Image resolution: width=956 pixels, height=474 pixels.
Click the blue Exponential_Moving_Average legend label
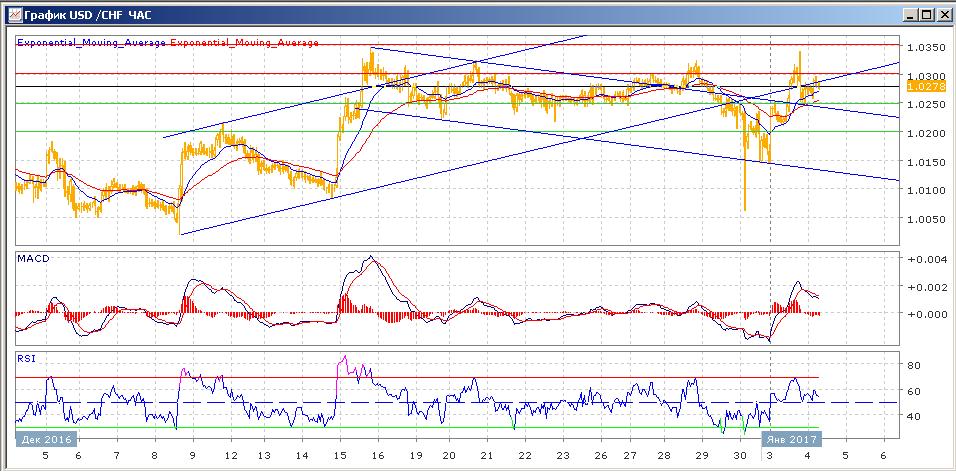(x=92, y=43)
